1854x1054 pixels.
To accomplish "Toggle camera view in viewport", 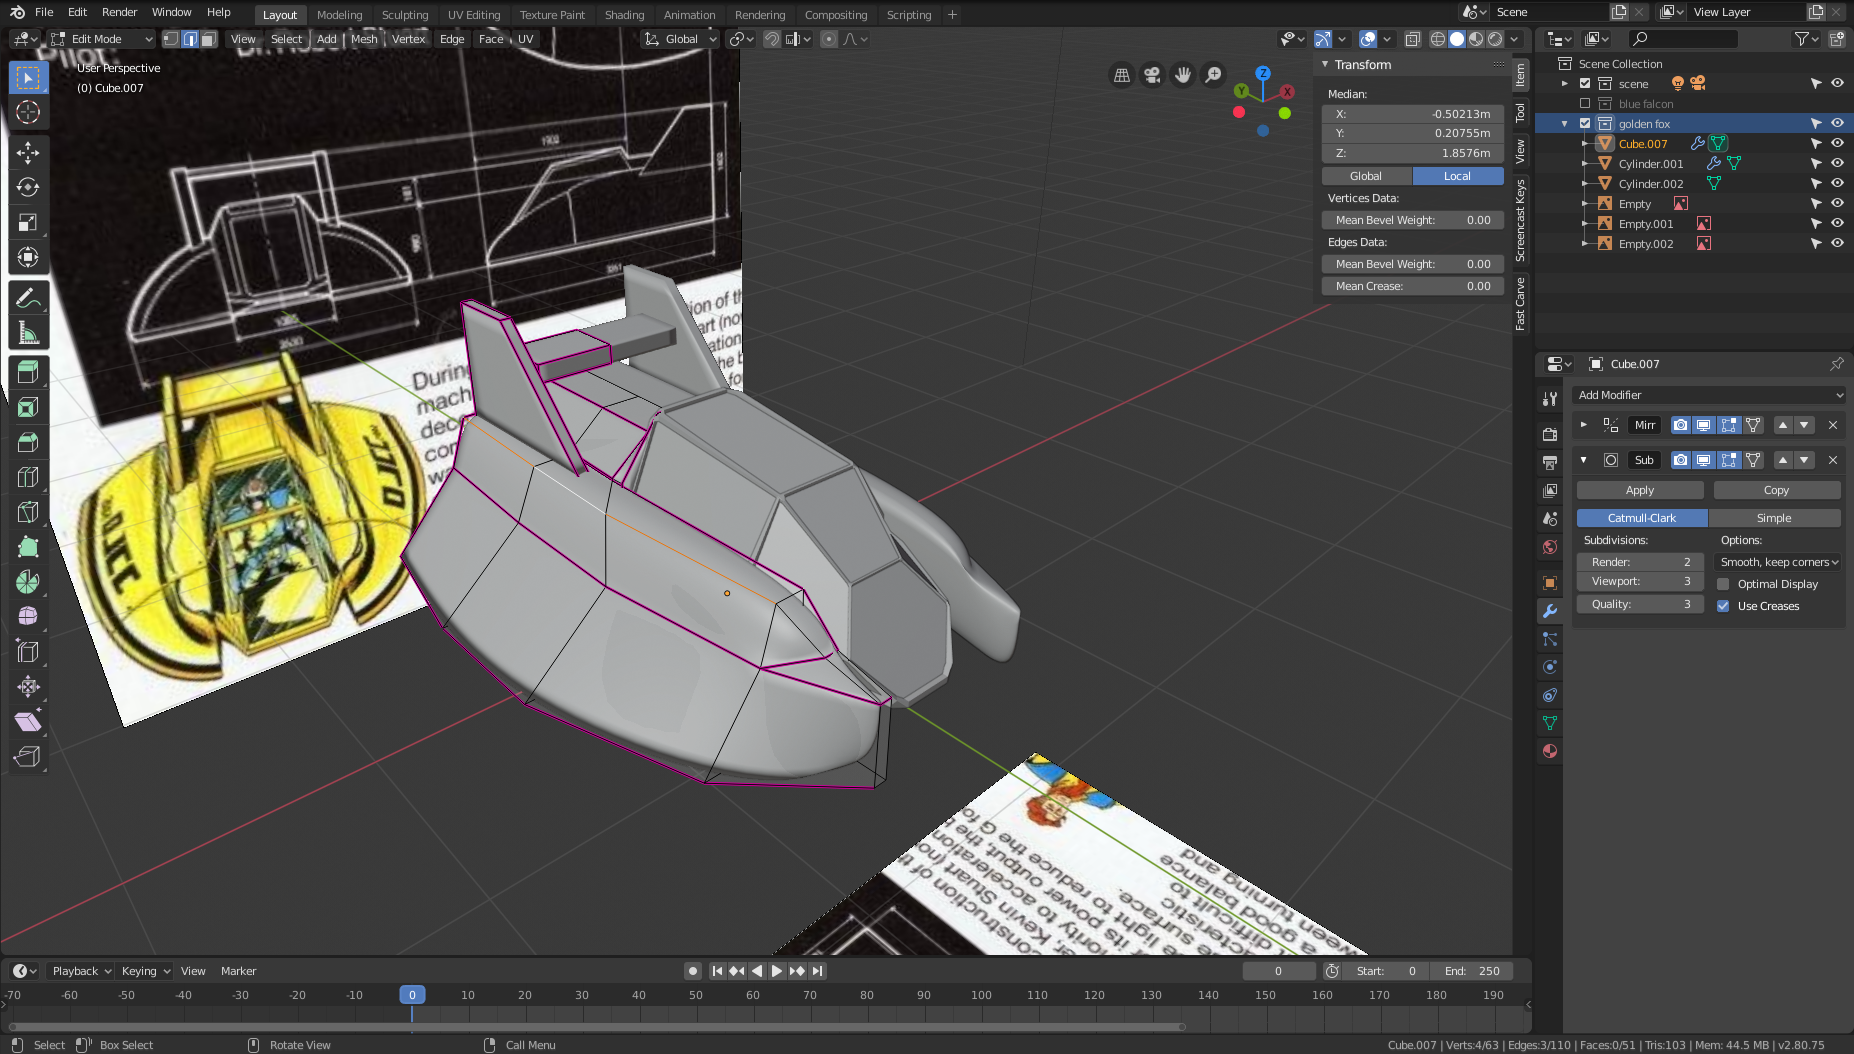I will (x=1153, y=75).
